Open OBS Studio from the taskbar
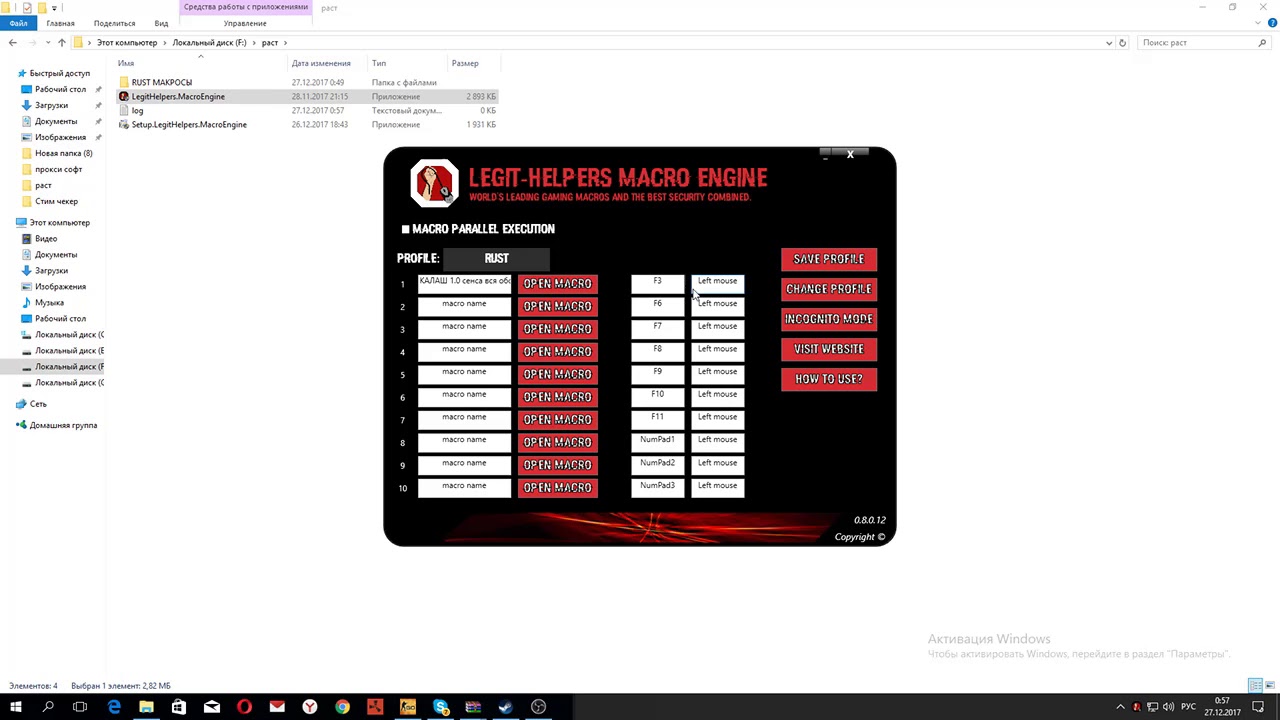Image resolution: width=1280 pixels, height=720 pixels. click(538, 707)
